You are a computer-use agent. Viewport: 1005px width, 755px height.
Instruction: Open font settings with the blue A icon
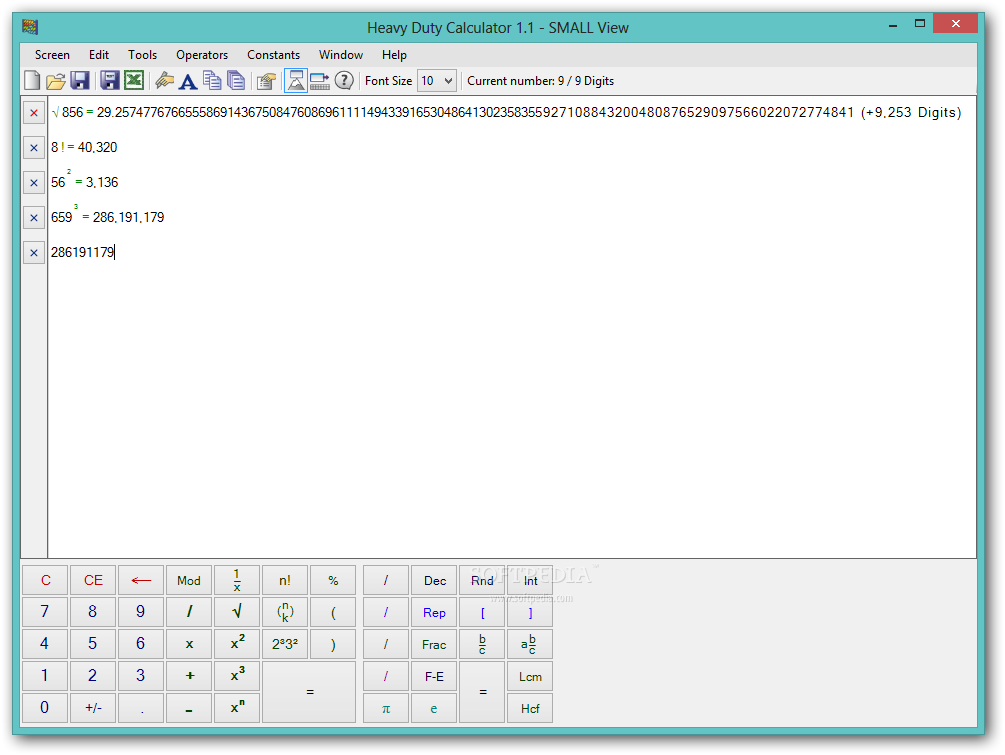click(188, 81)
